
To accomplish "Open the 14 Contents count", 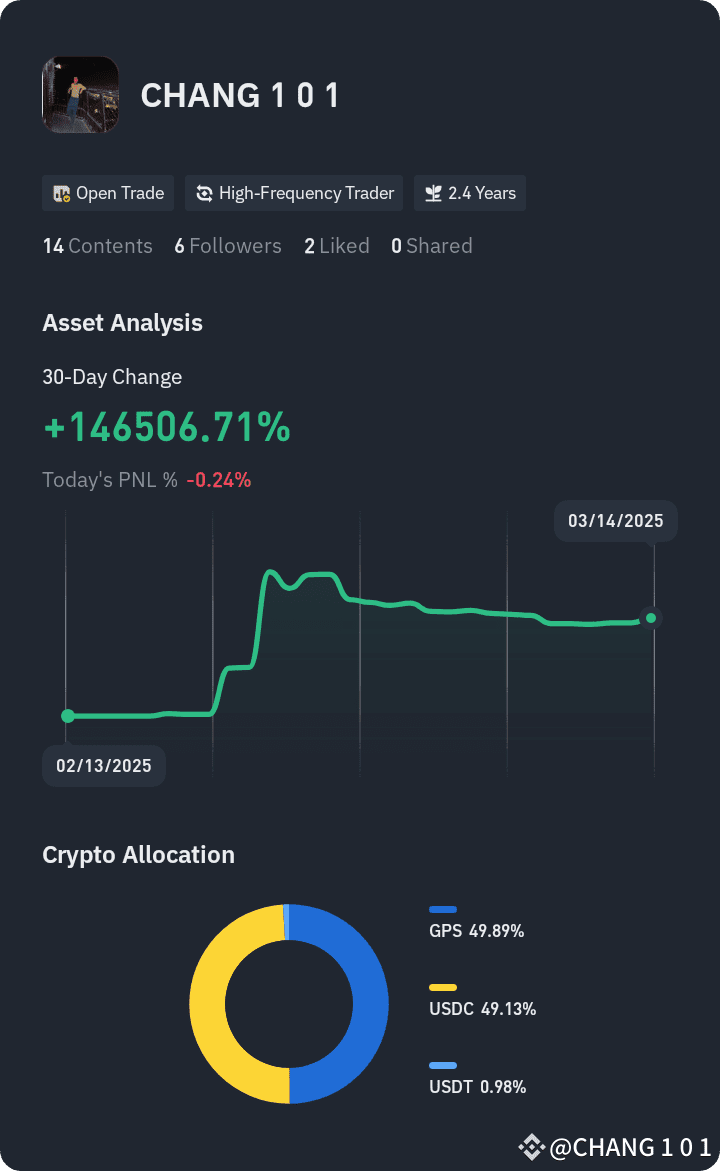I will tap(97, 246).
